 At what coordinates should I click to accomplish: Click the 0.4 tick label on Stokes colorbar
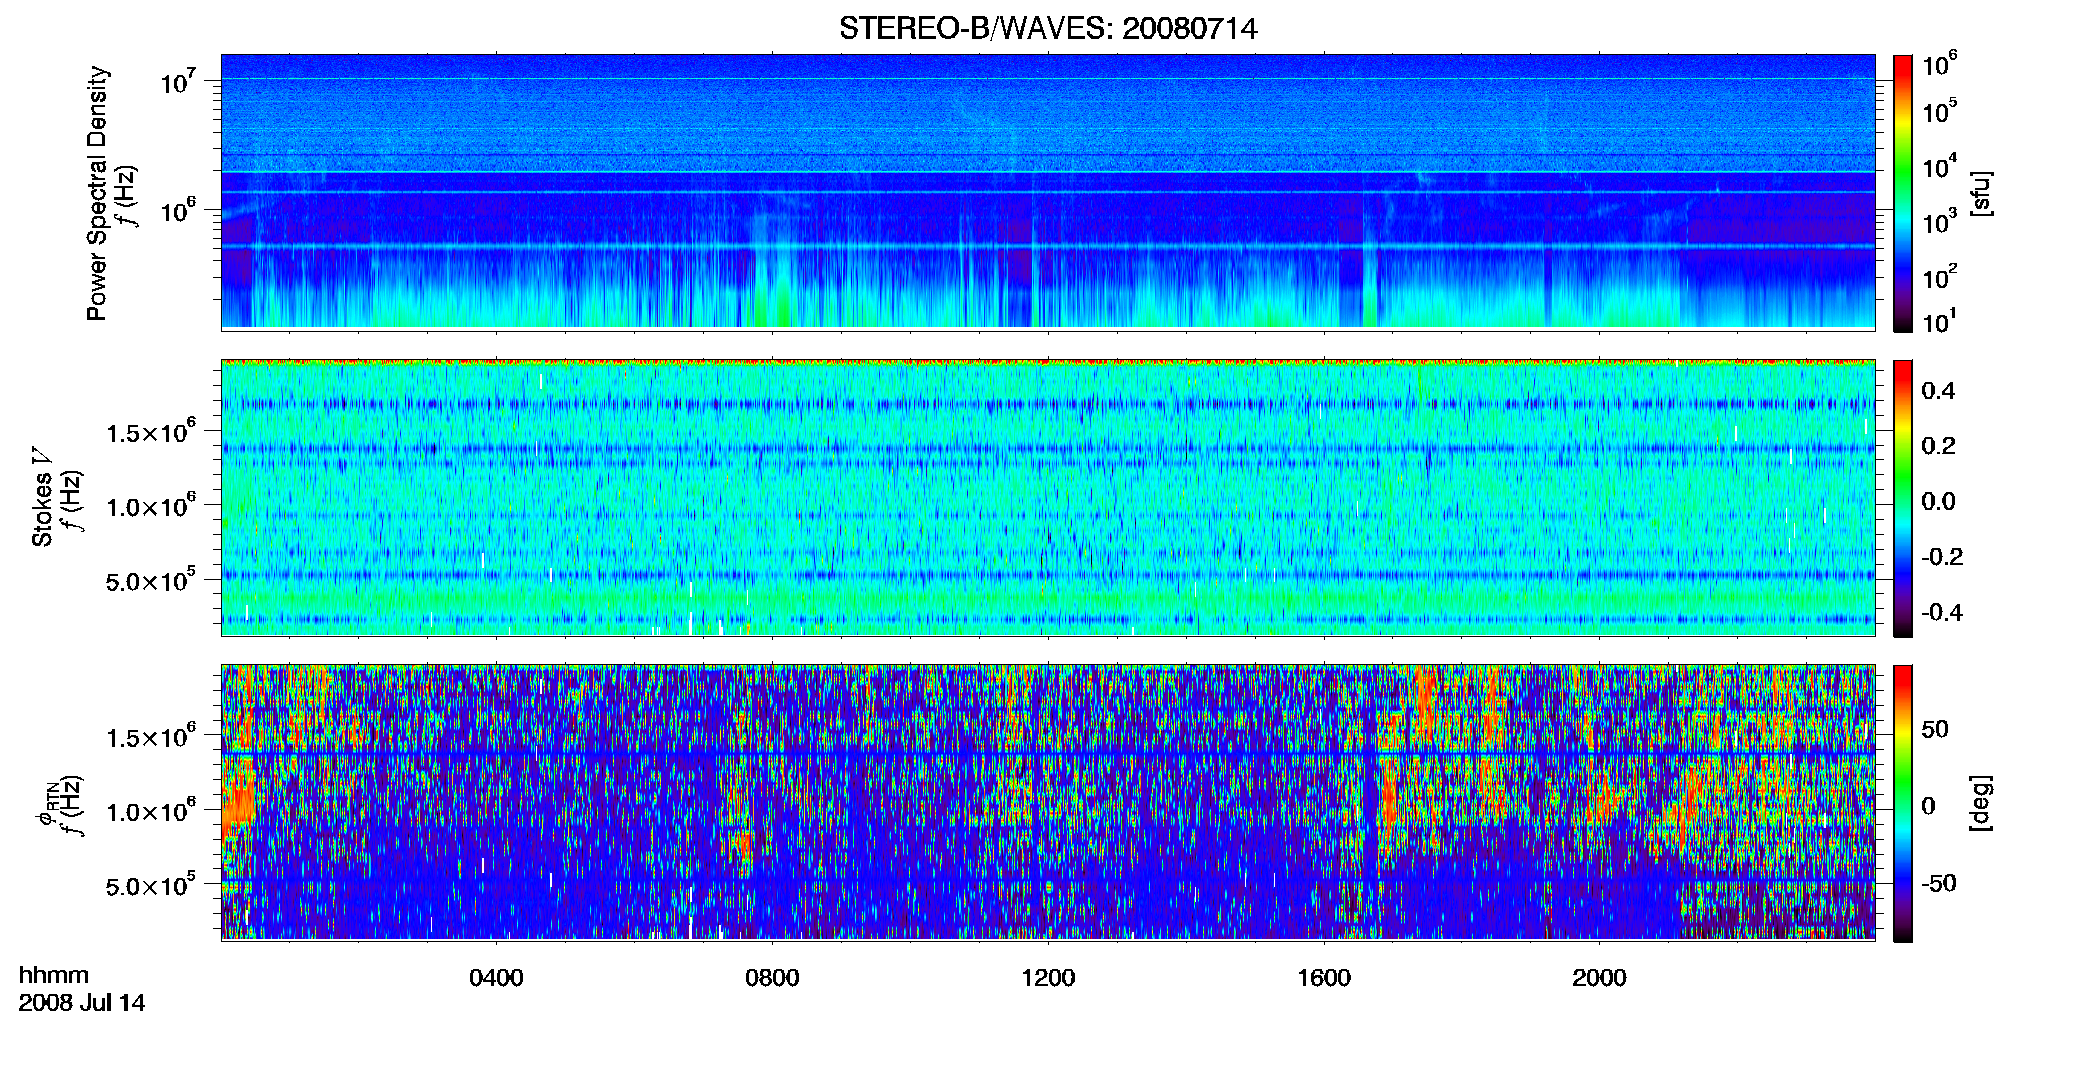[1938, 391]
